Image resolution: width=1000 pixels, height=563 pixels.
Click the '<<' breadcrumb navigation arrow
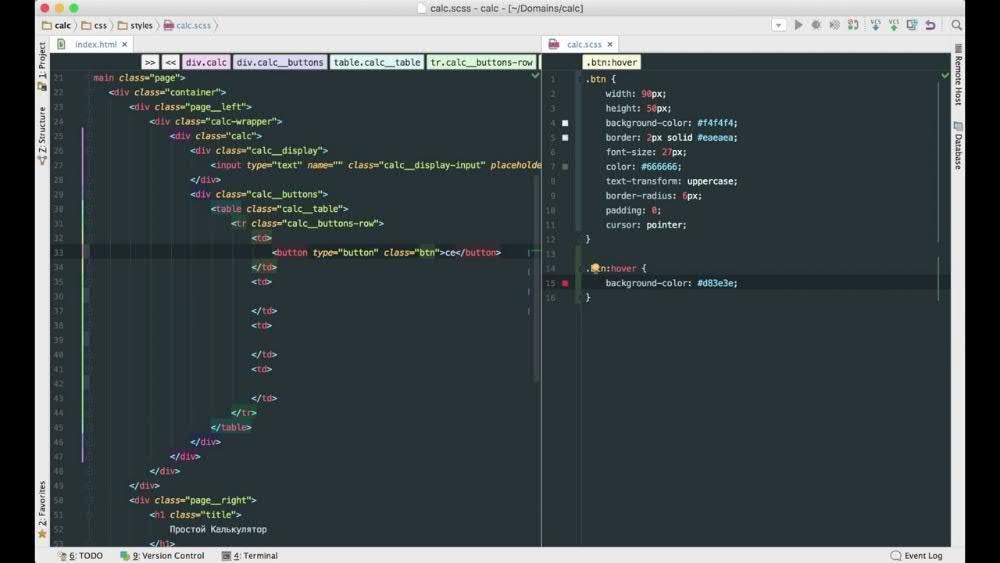pyautogui.click(x=171, y=62)
